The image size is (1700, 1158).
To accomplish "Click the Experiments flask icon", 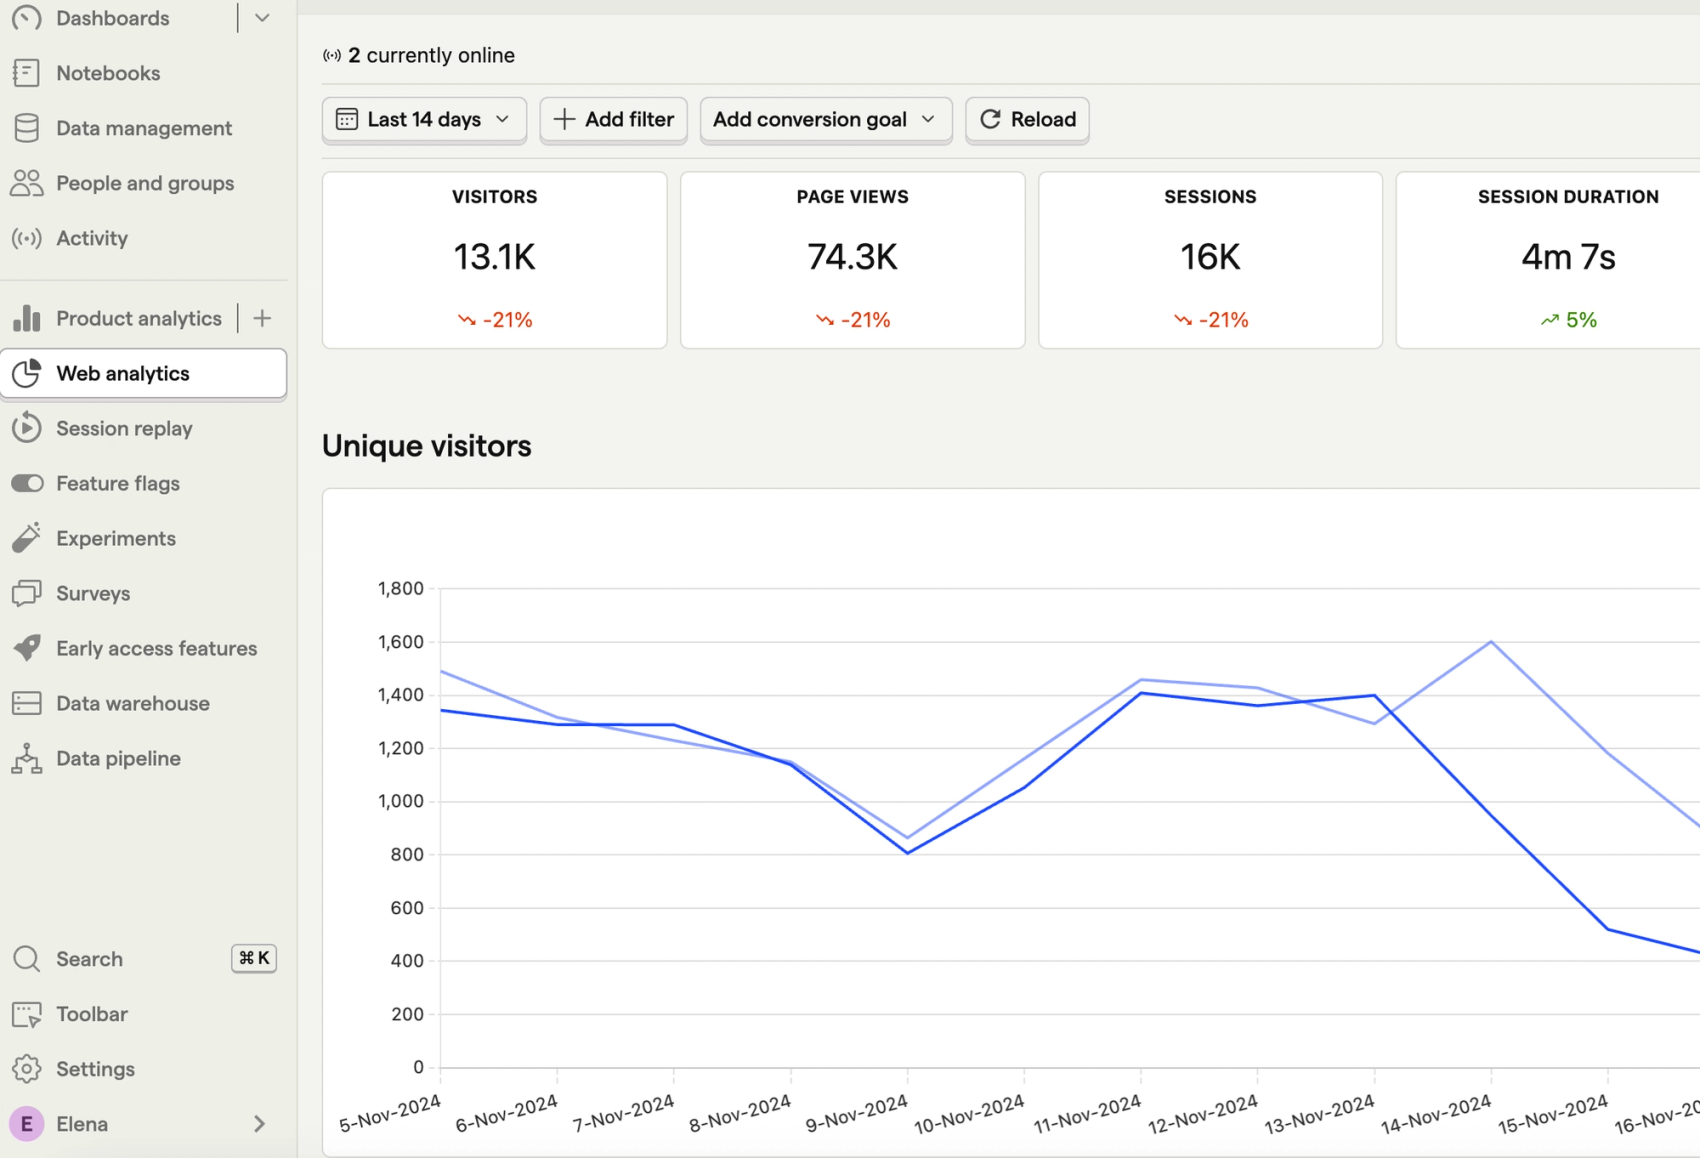I will [27, 538].
